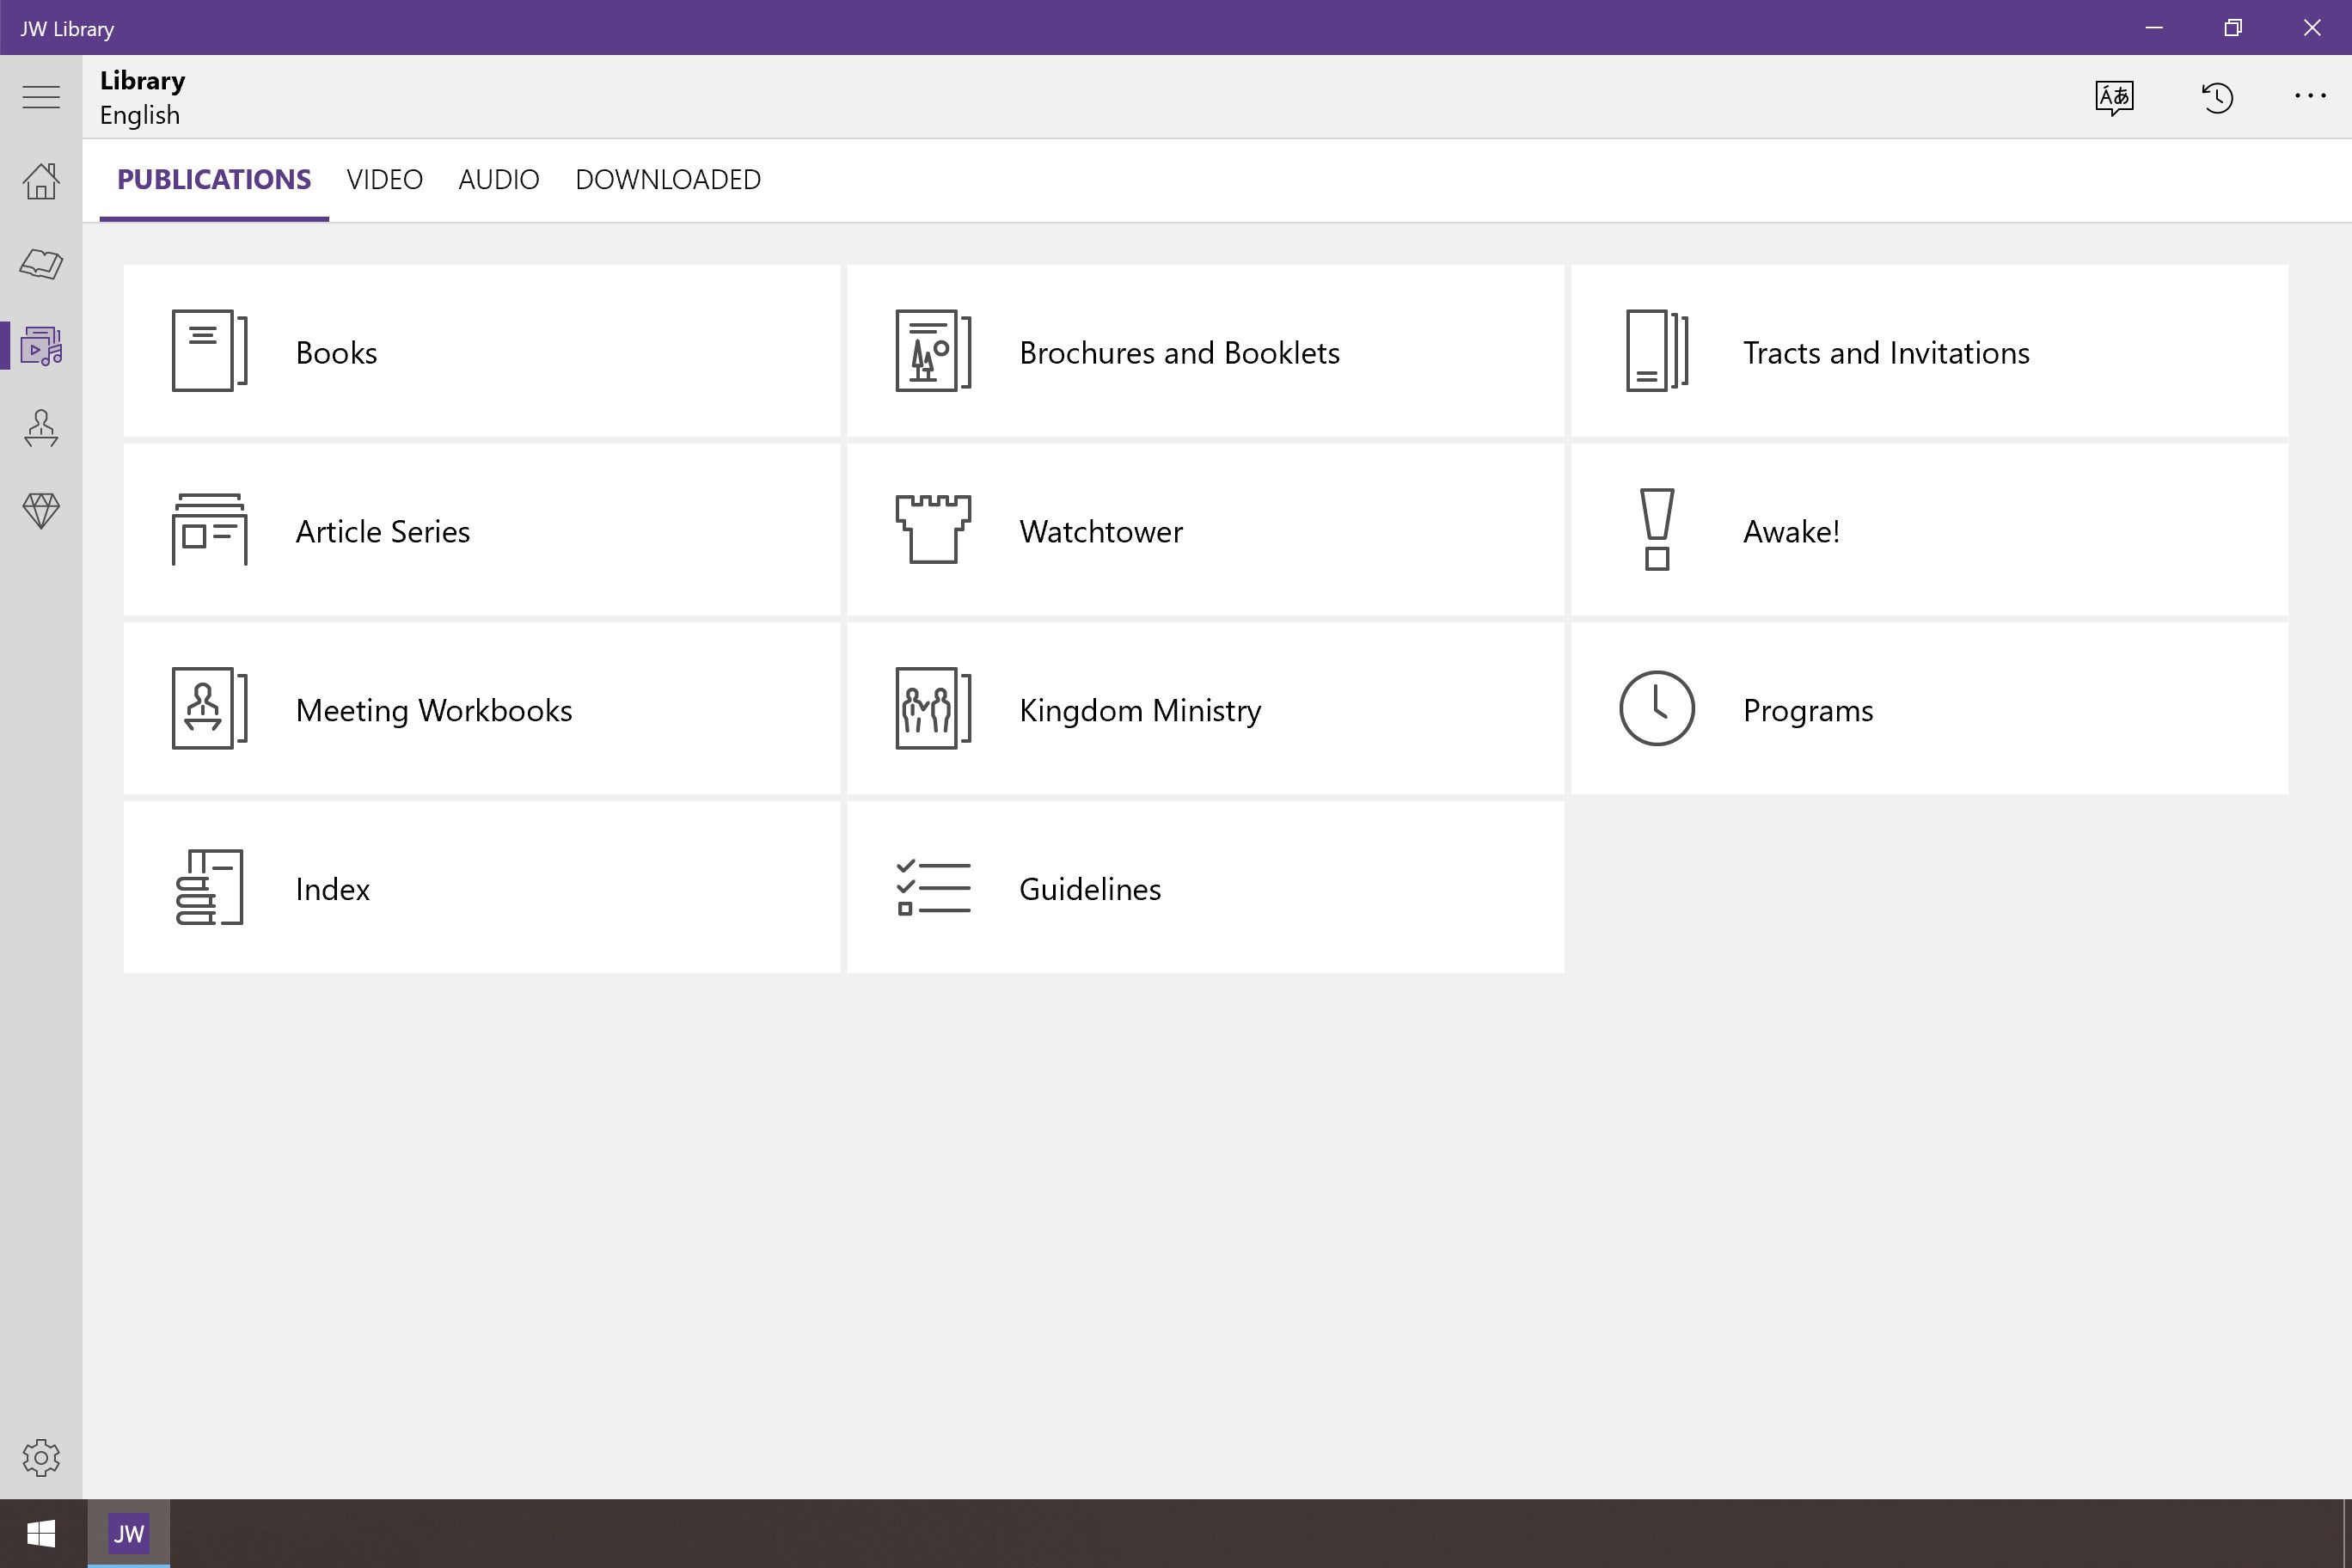Open the hamburger navigation menu
The height and width of the screenshot is (1568, 2352).
pos(41,97)
